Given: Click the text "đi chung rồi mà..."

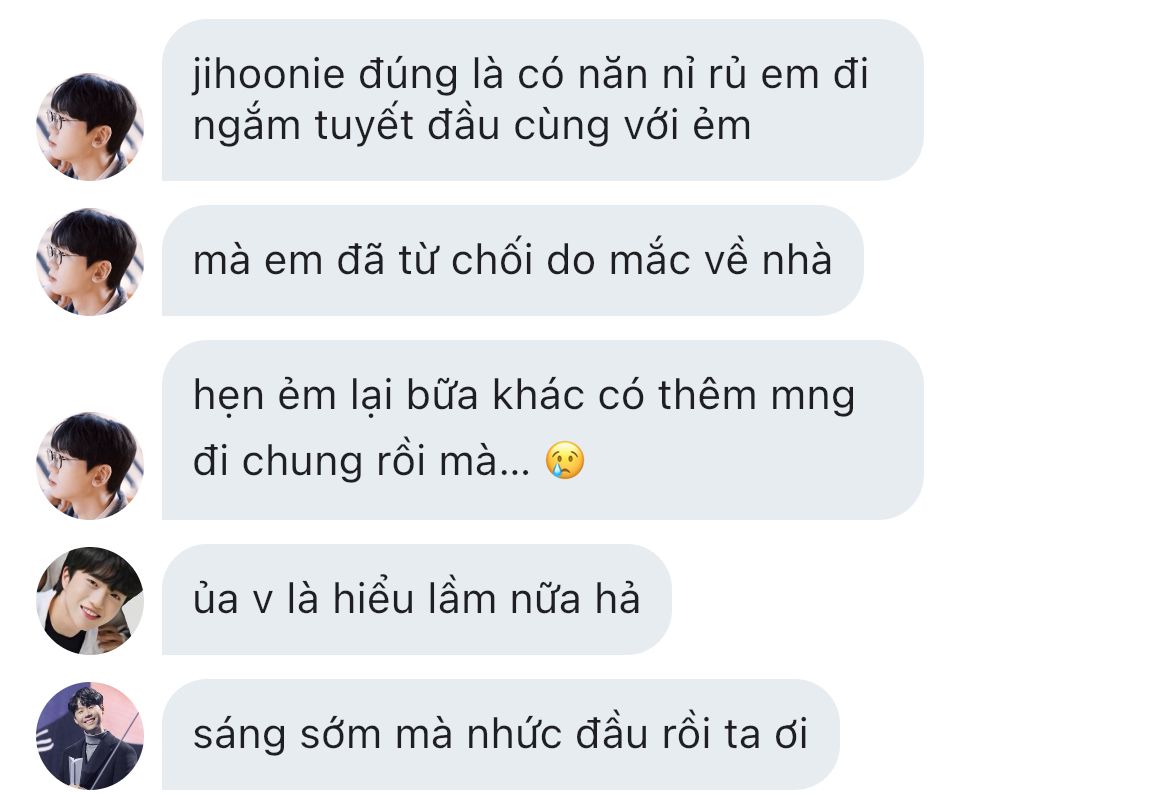Looking at the screenshot, I should (x=361, y=461).
